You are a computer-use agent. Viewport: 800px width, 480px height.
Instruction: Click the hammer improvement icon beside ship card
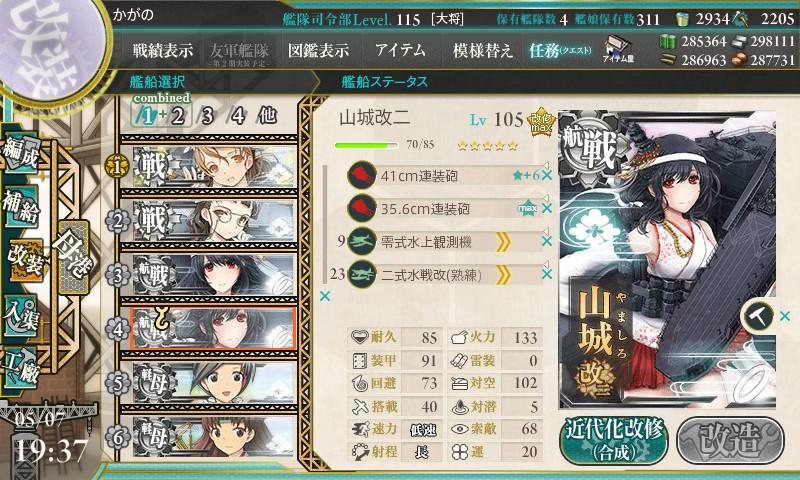point(758,316)
